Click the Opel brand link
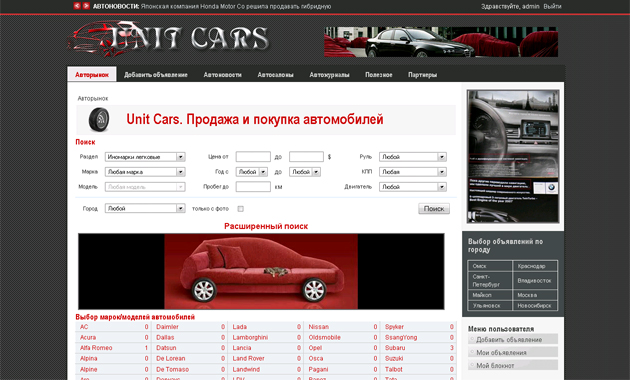The image size is (630, 380). [x=315, y=348]
